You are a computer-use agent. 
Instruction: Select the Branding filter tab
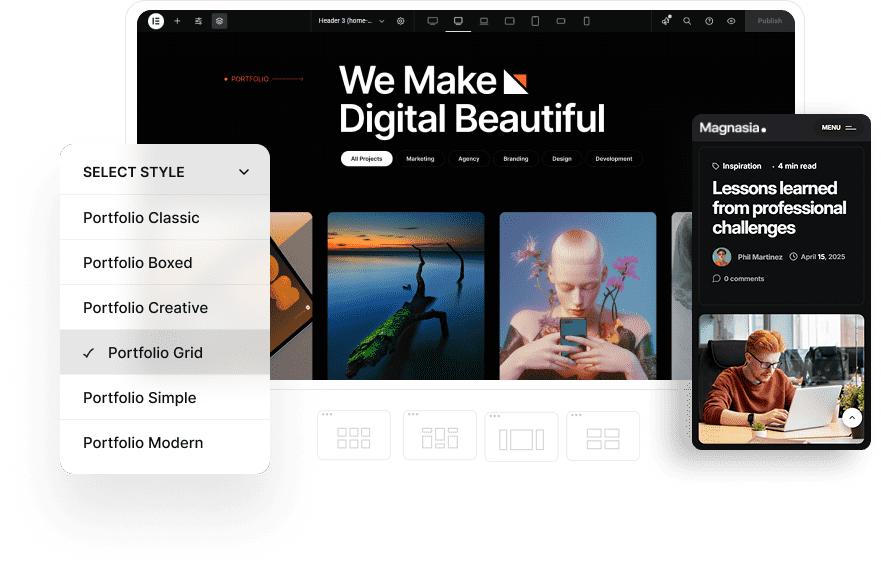515,159
